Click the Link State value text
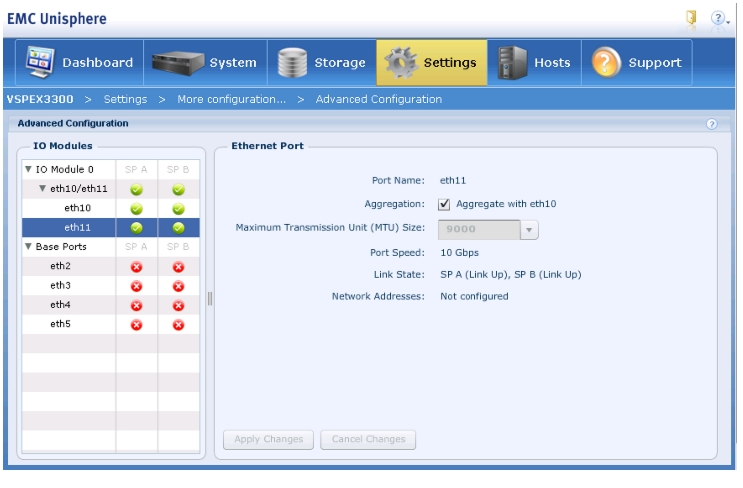The width and height of the screenshot is (743, 488). 511,275
